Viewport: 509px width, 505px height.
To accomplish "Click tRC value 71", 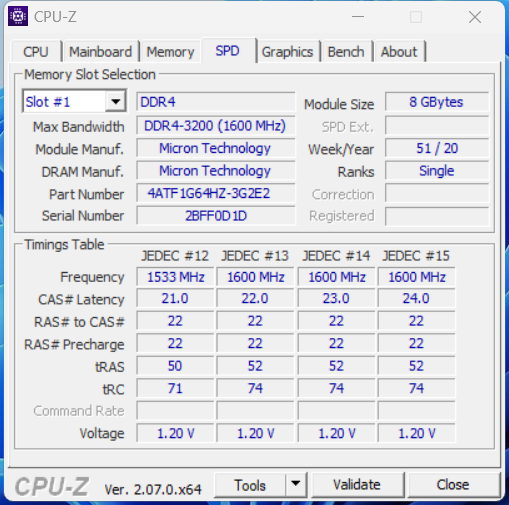I will [x=175, y=388].
